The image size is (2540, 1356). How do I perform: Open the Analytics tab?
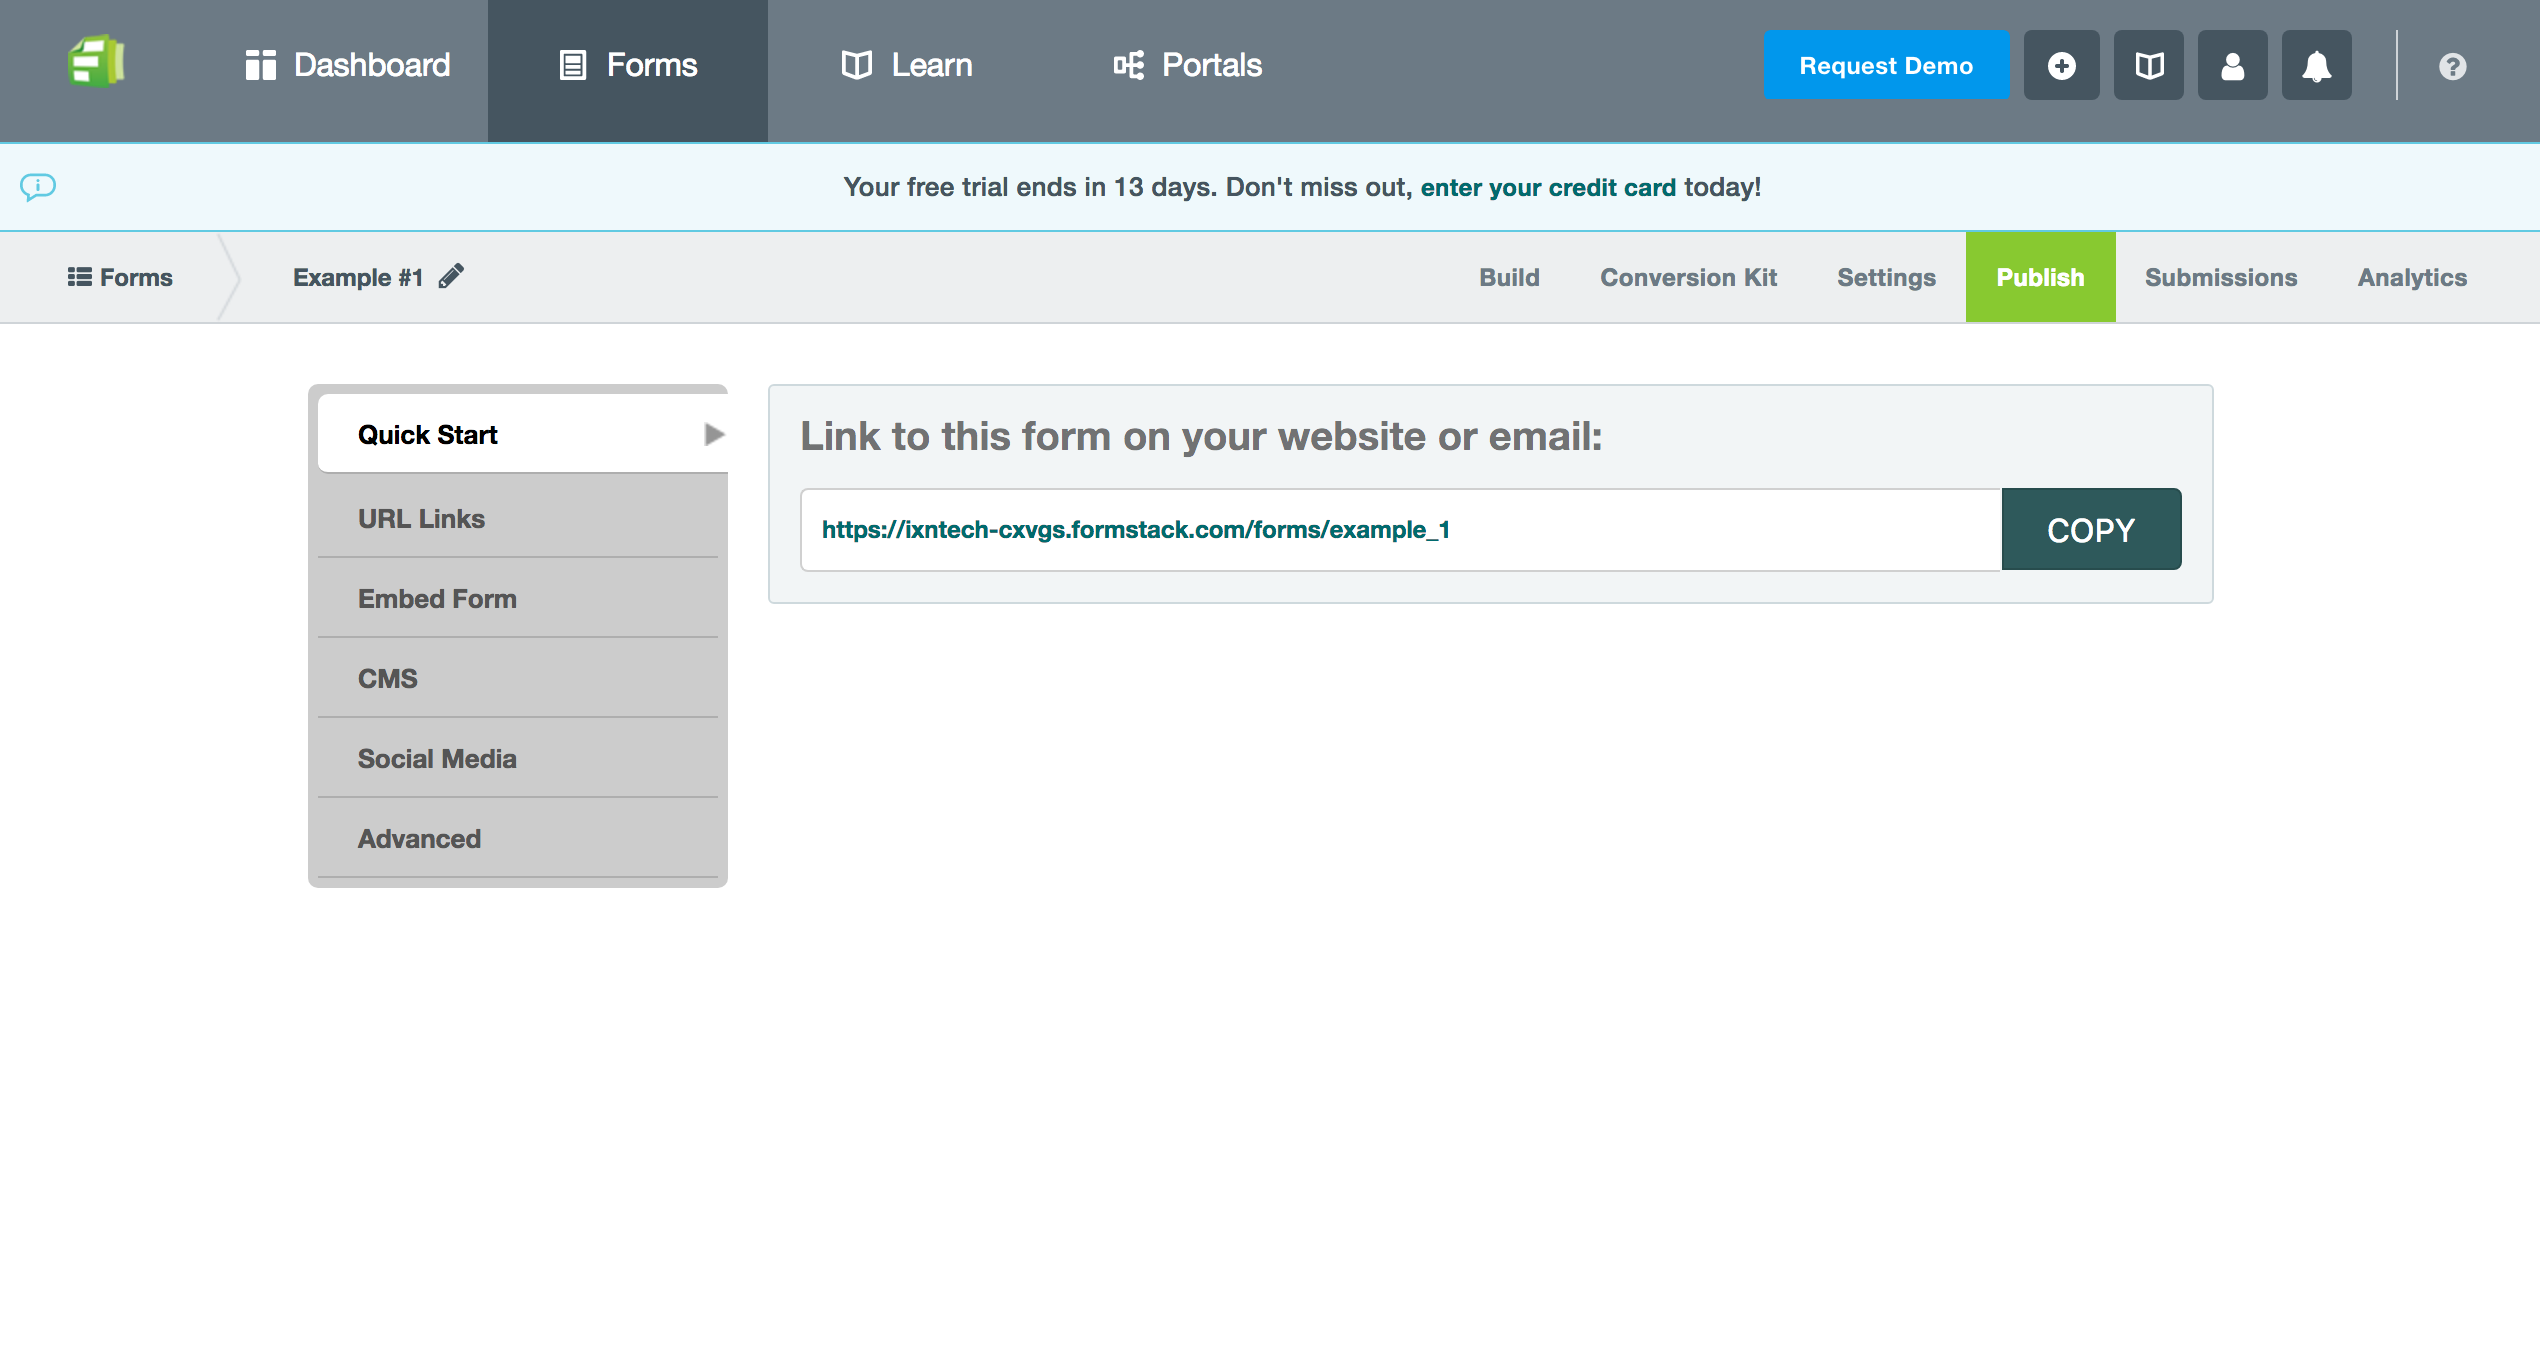click(2412, 278)
